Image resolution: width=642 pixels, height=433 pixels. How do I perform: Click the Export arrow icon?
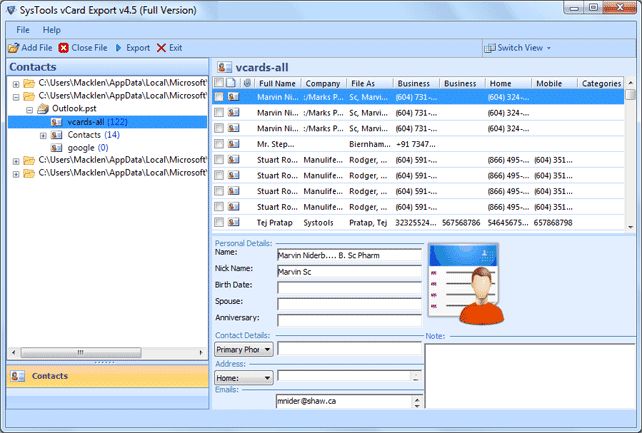119,47
